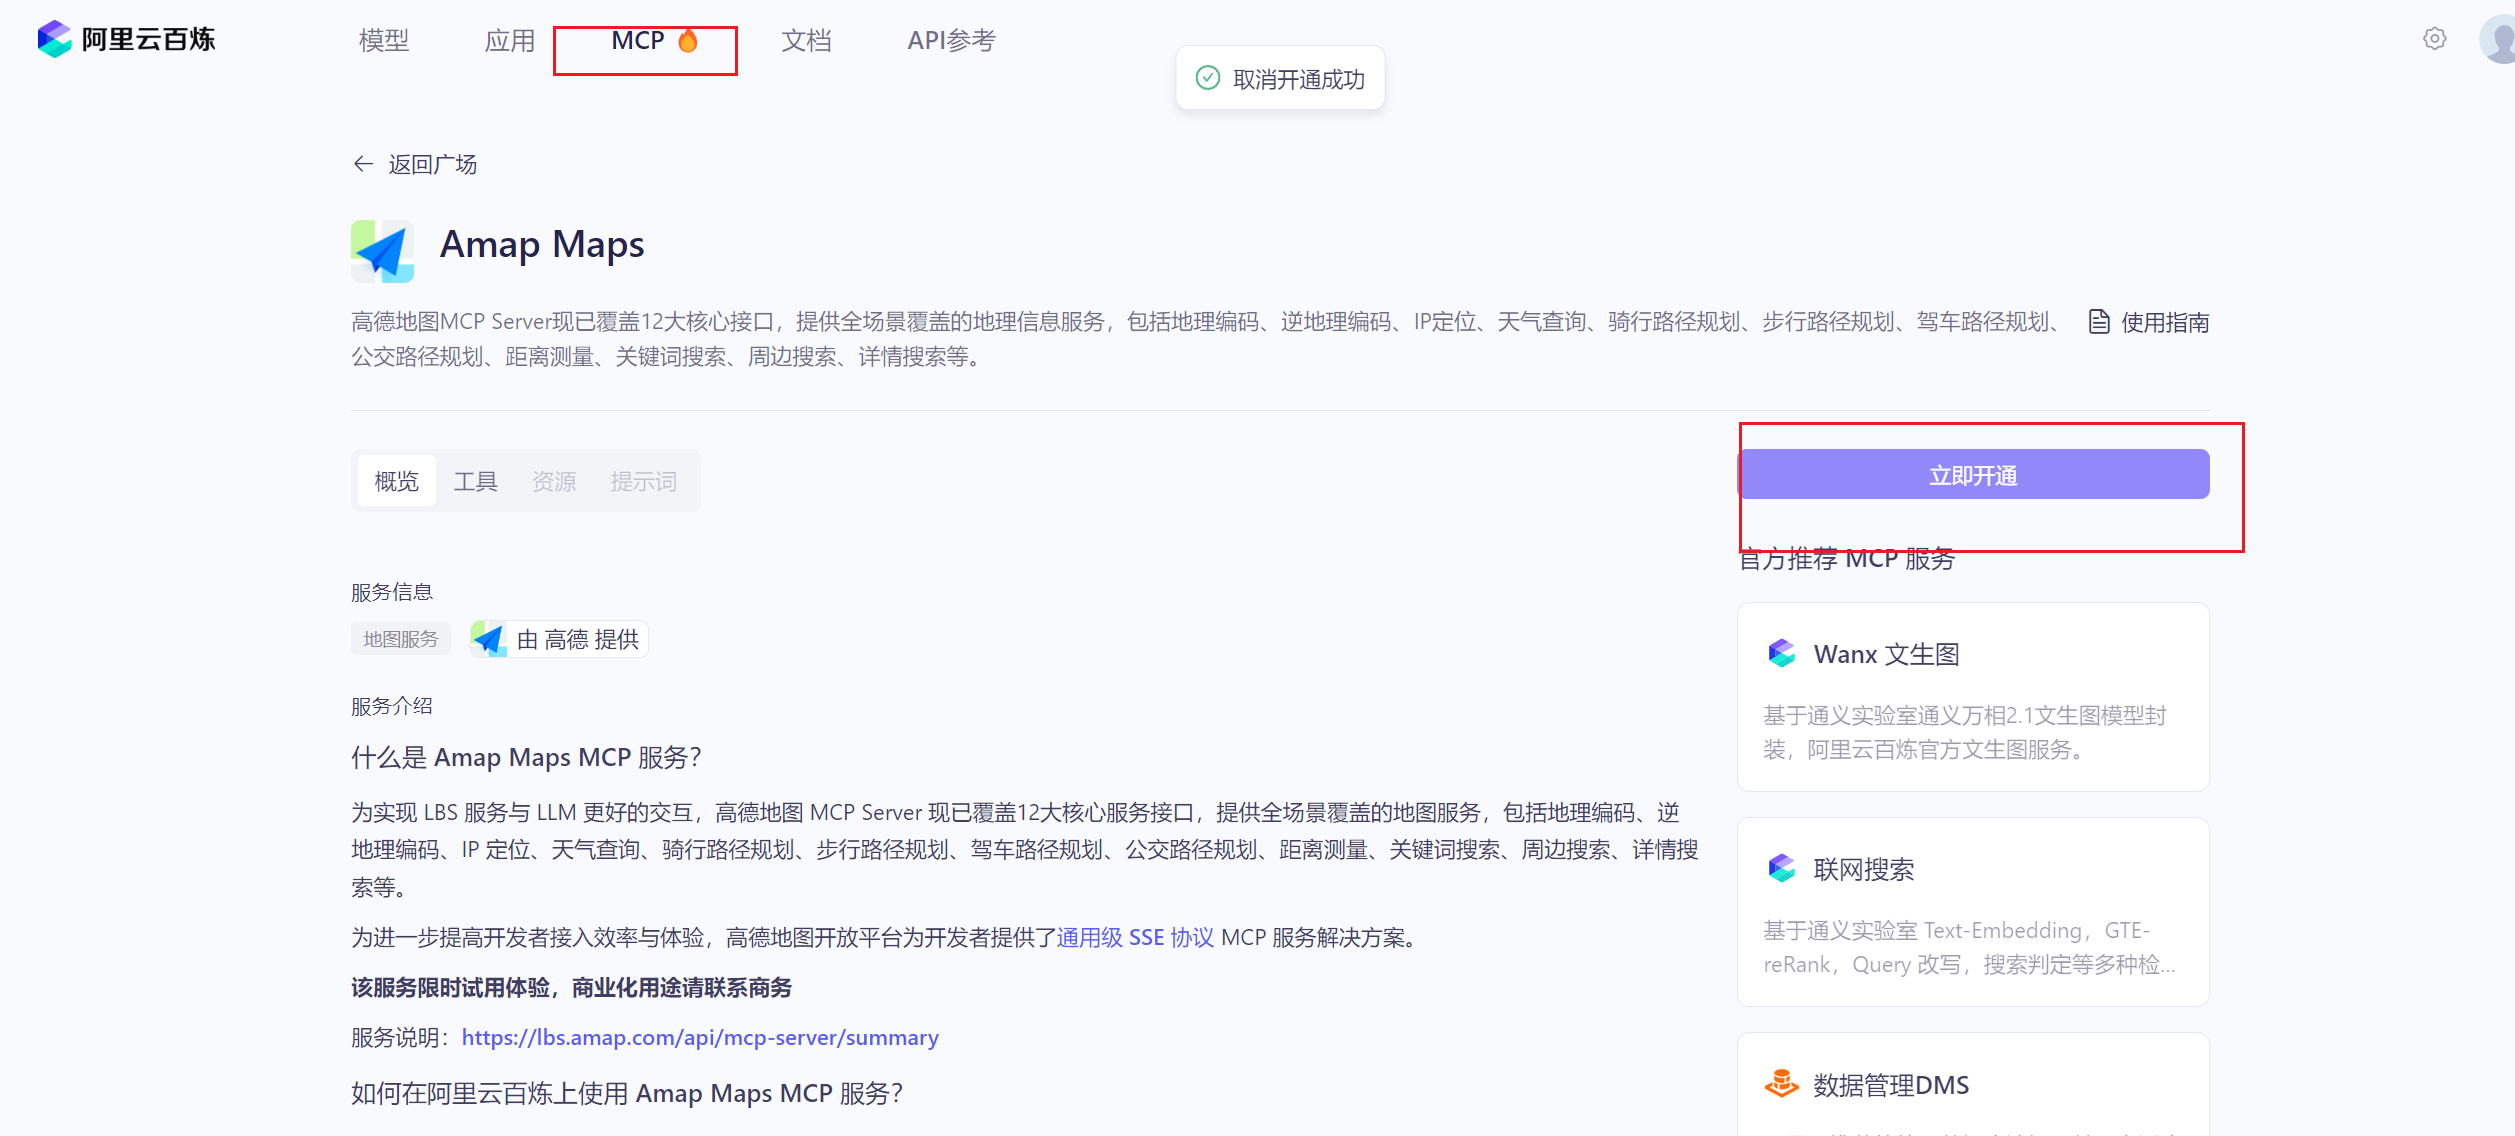Click the MCP flame icon
The width and height of the screenshot is (2515, 1136).
688,40
